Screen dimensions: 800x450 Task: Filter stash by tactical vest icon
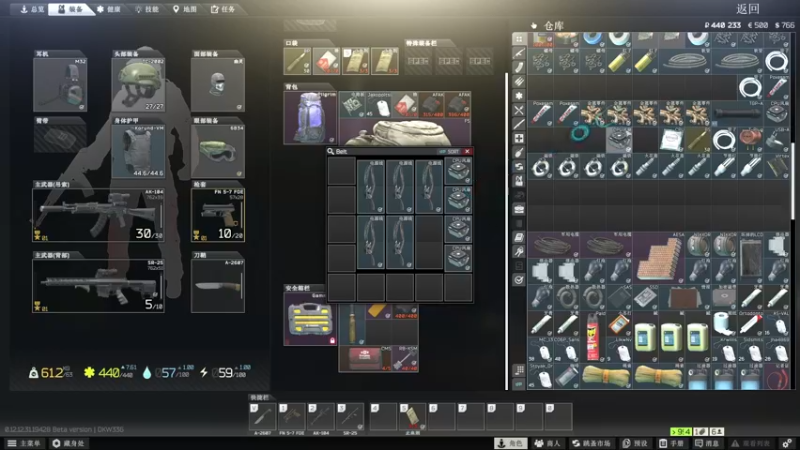point(519,181)
